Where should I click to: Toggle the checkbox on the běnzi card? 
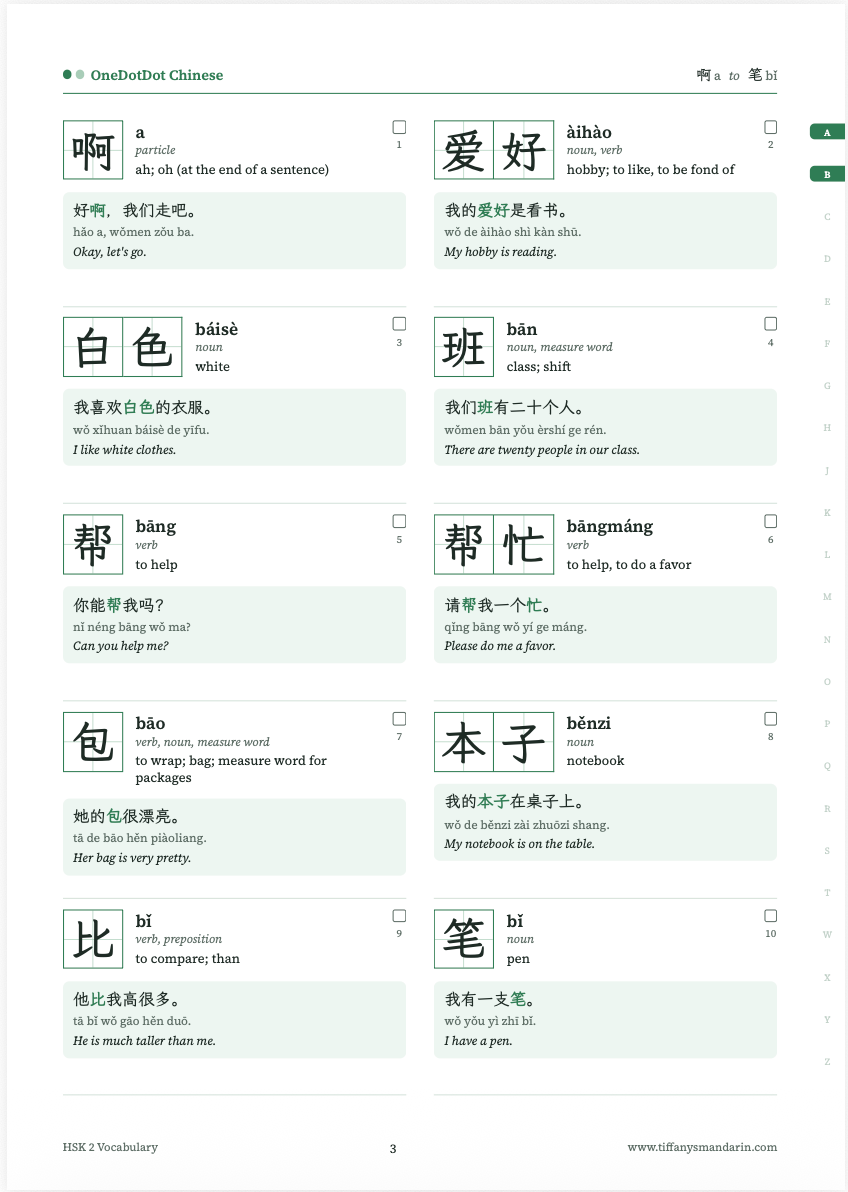pos(770,718)
